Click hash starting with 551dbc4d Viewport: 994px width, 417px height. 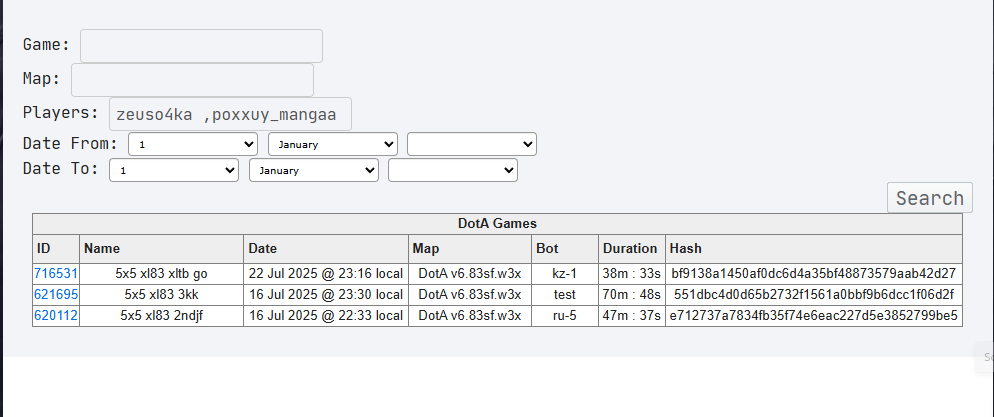coord(814,295)
